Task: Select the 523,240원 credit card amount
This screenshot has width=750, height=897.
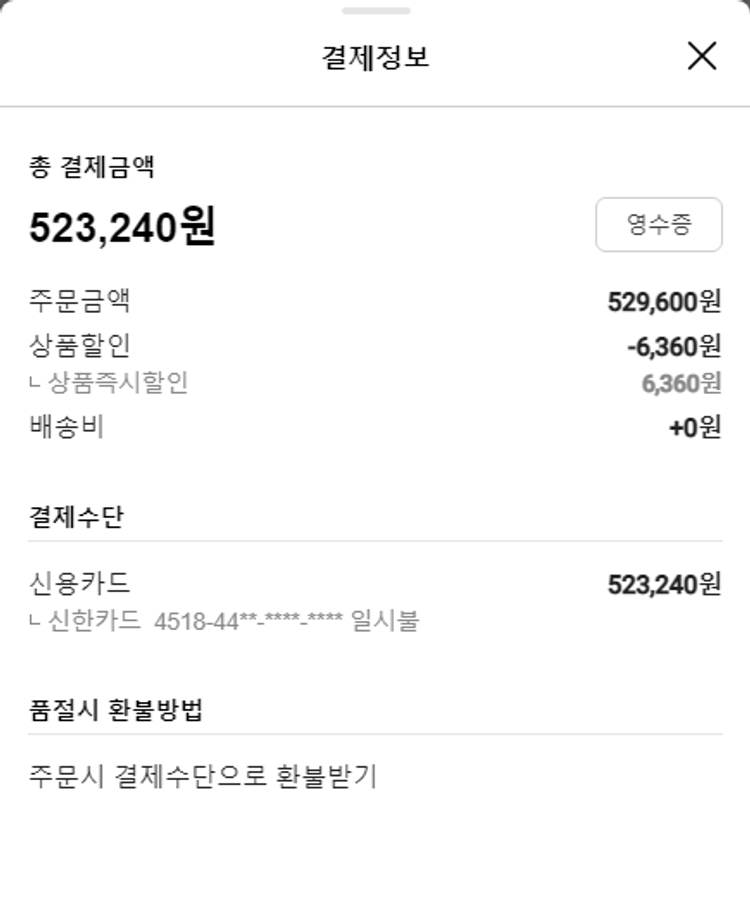Action: [x=664, y=584]
